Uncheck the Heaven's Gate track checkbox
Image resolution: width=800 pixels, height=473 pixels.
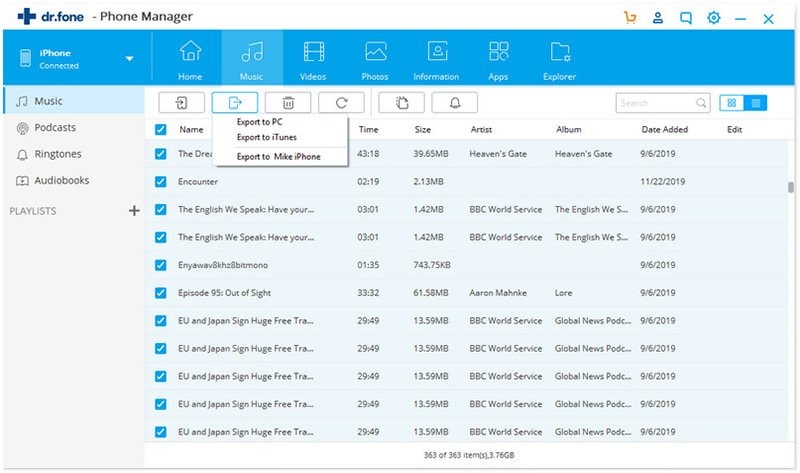pyautogui.click(x=161, y=154)
